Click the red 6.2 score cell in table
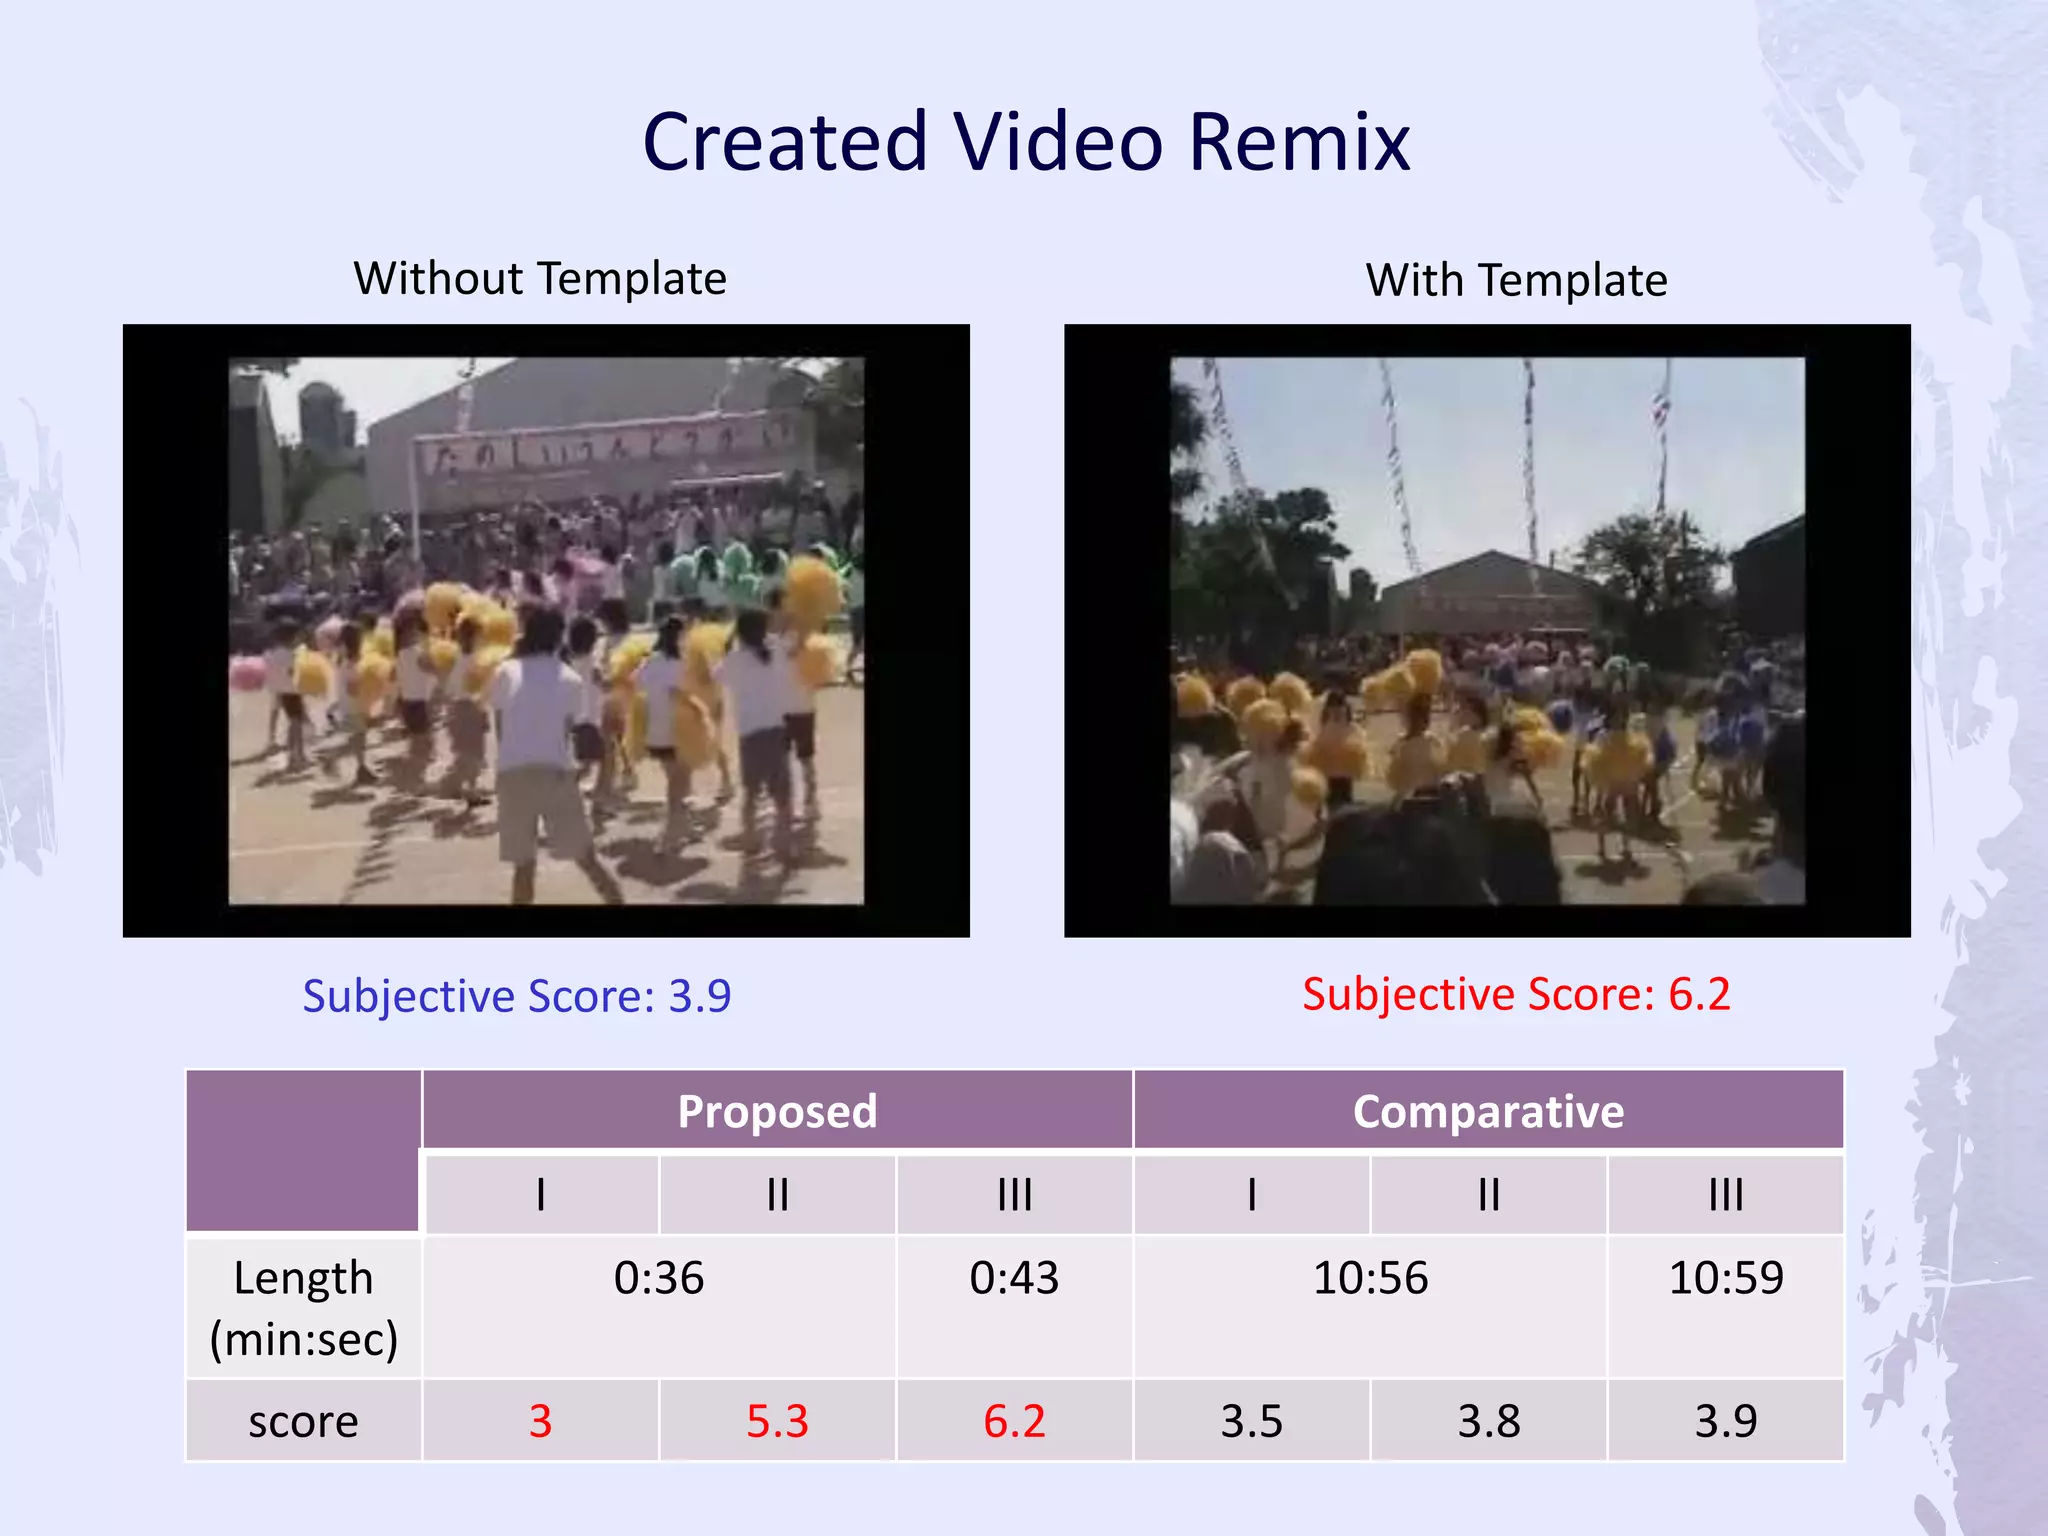The image size is (2048, 1536). [1014, 1421]
